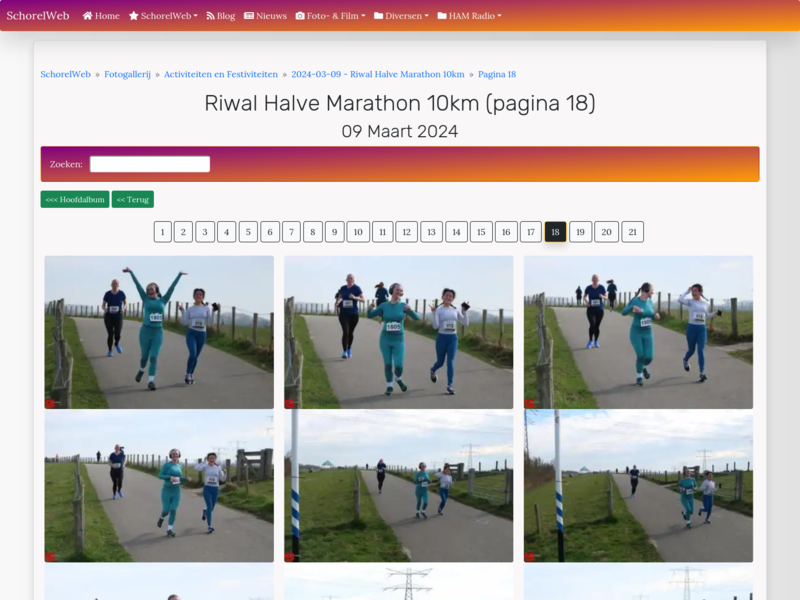Expand the Foto- & Film dropdown
The image size is (800, 600).
(x=331, y=16)
